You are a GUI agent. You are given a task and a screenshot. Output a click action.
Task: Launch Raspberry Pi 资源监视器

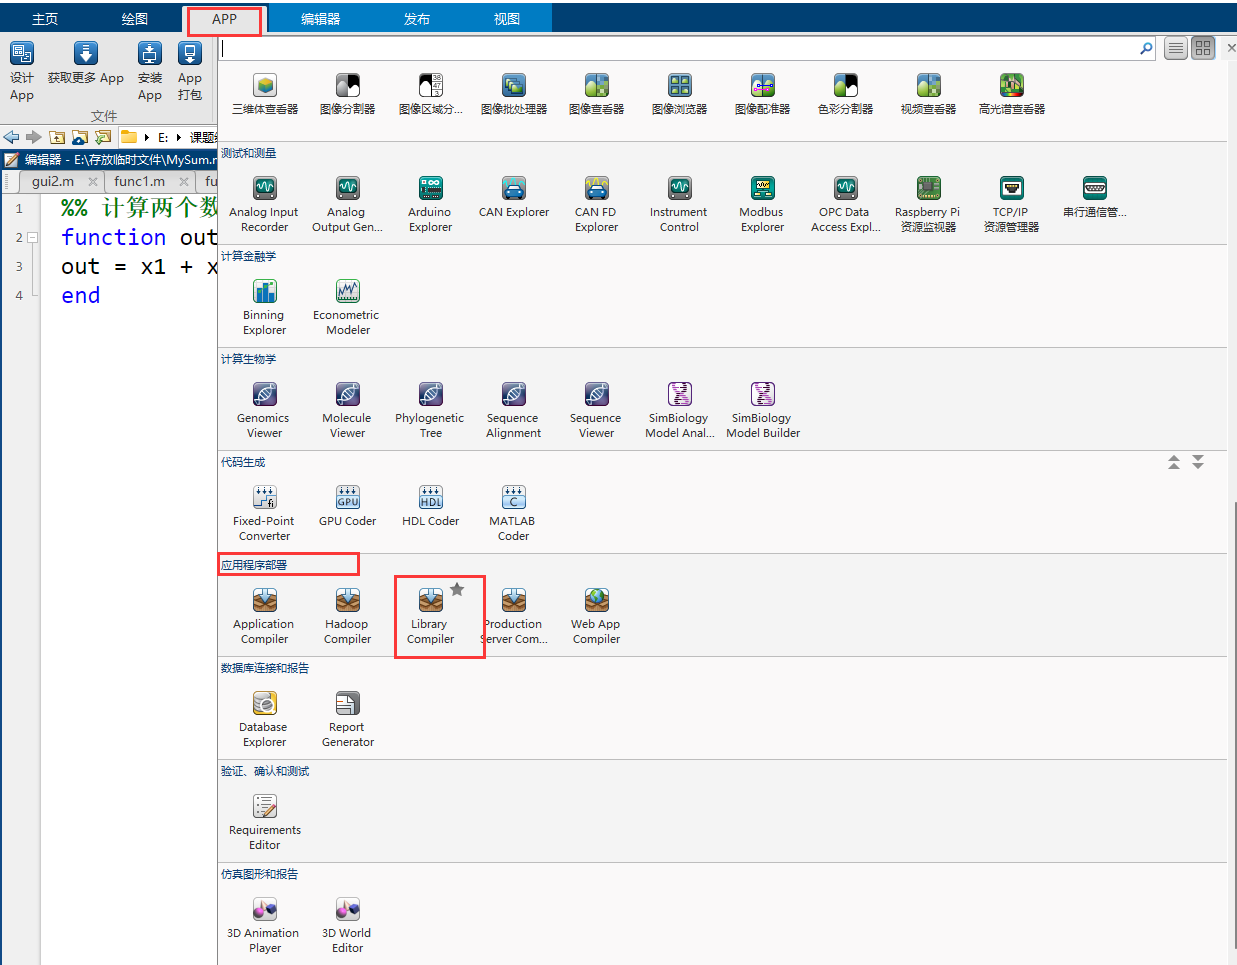[x=928, y=204]
